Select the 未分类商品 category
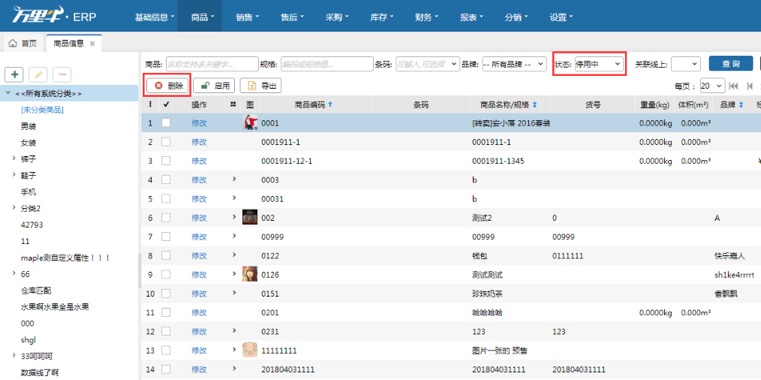 (x=42, y=110)
